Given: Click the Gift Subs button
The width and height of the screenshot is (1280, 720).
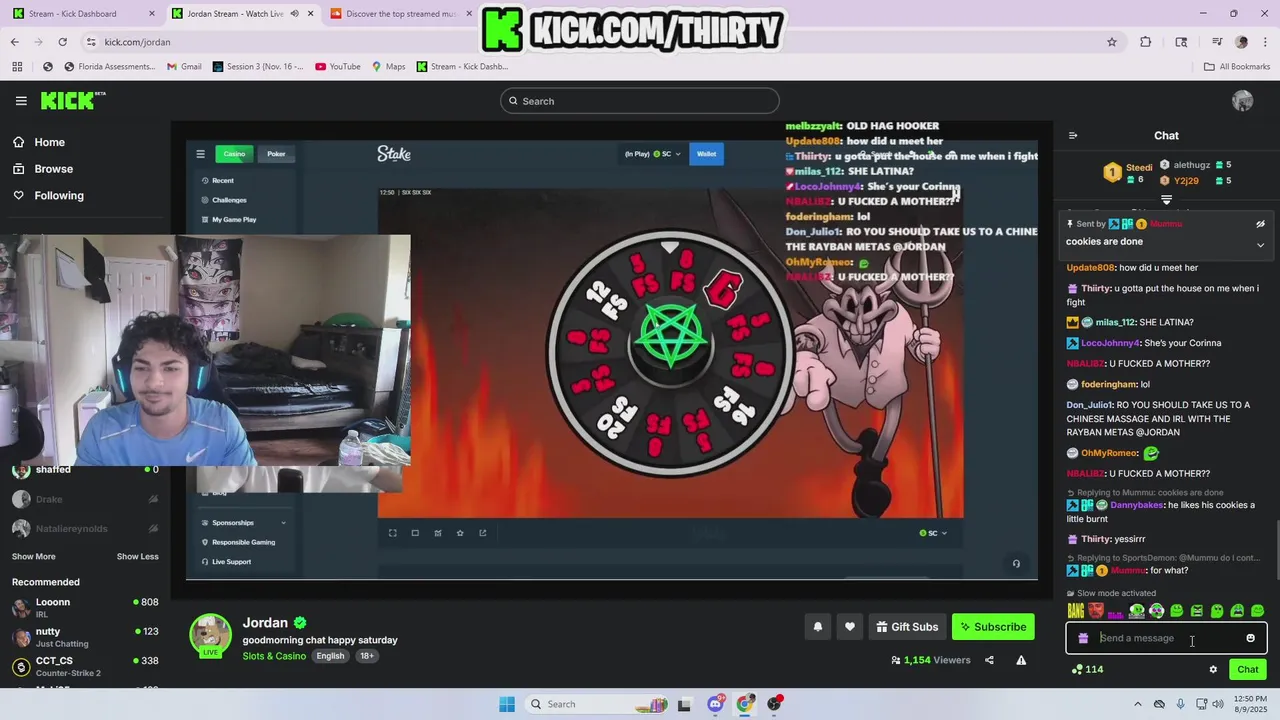Looking at the screenshot, I should pos(906,627).
